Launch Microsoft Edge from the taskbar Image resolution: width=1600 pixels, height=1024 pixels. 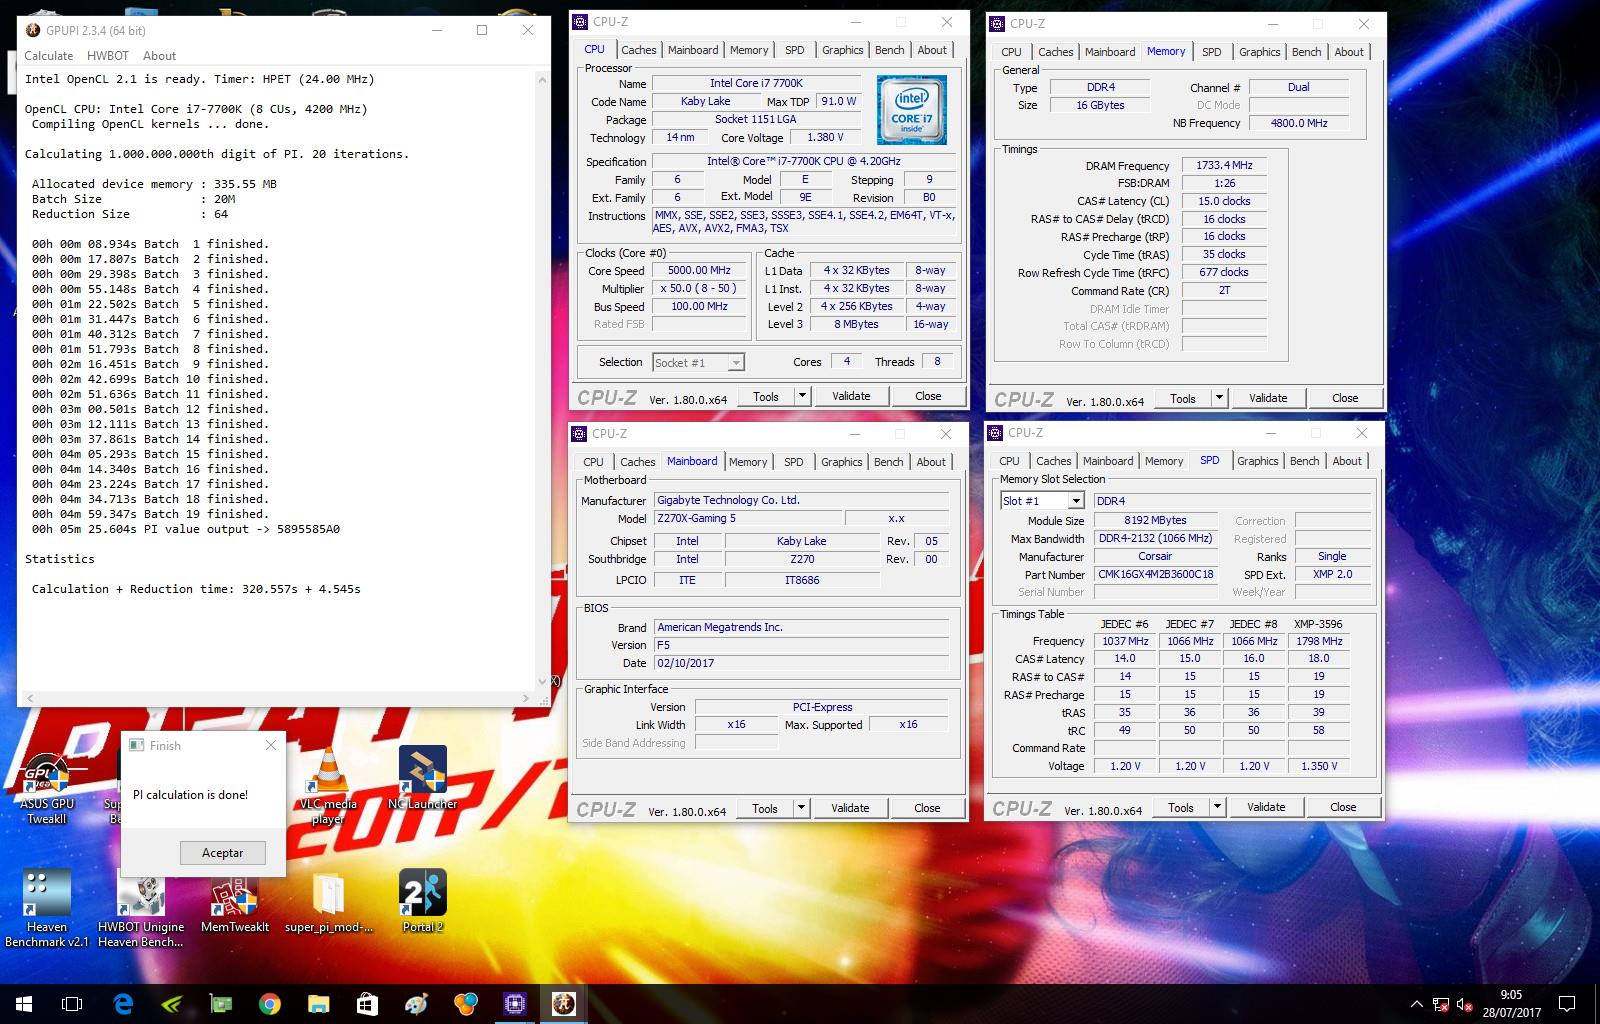pyautogui.click(x=123, y=1004)
